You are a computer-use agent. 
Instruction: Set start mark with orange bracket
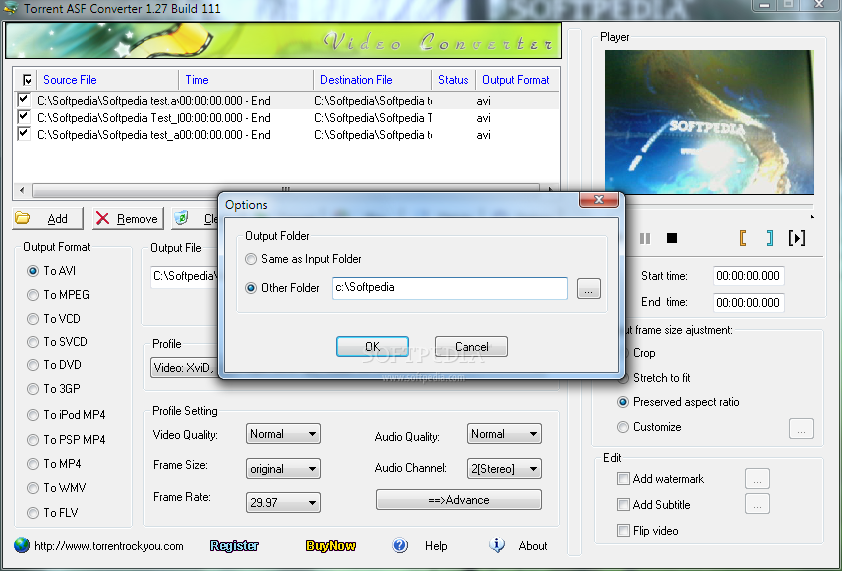point(743,237)
